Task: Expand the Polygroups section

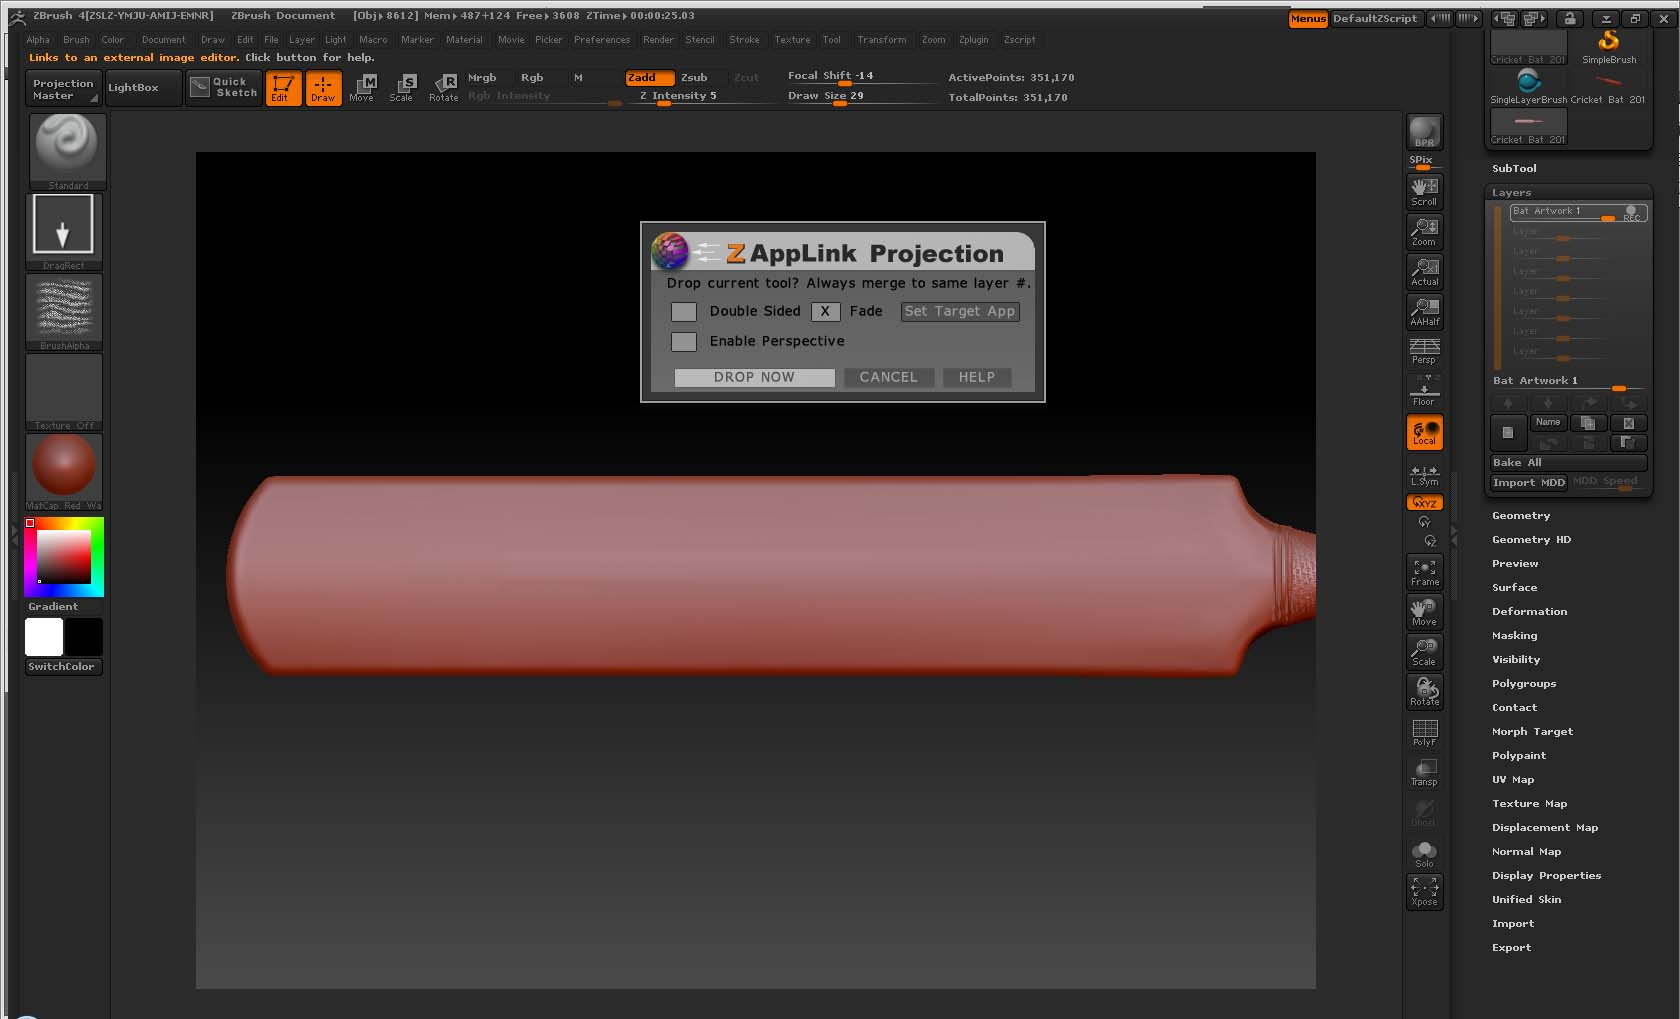Action: coord(1524,684)
